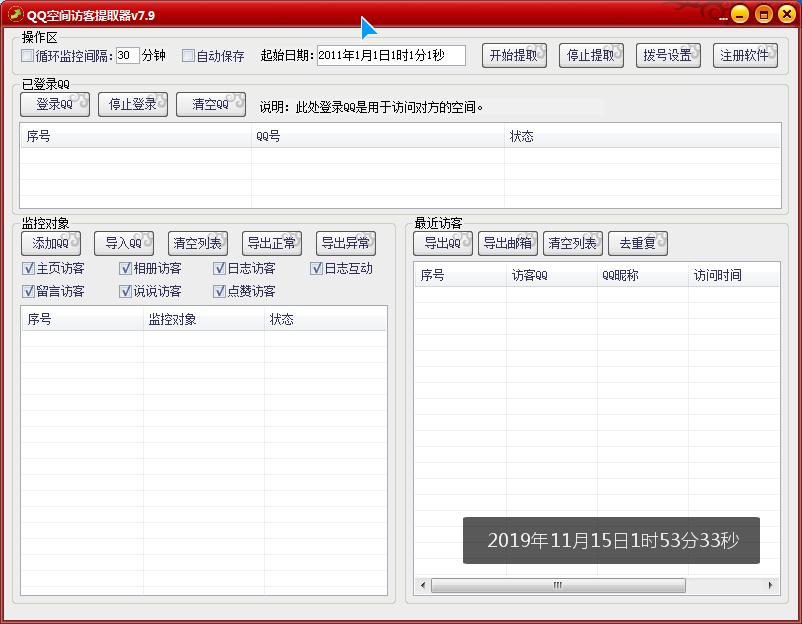Click the 登录QQ button

pos(55,104)
